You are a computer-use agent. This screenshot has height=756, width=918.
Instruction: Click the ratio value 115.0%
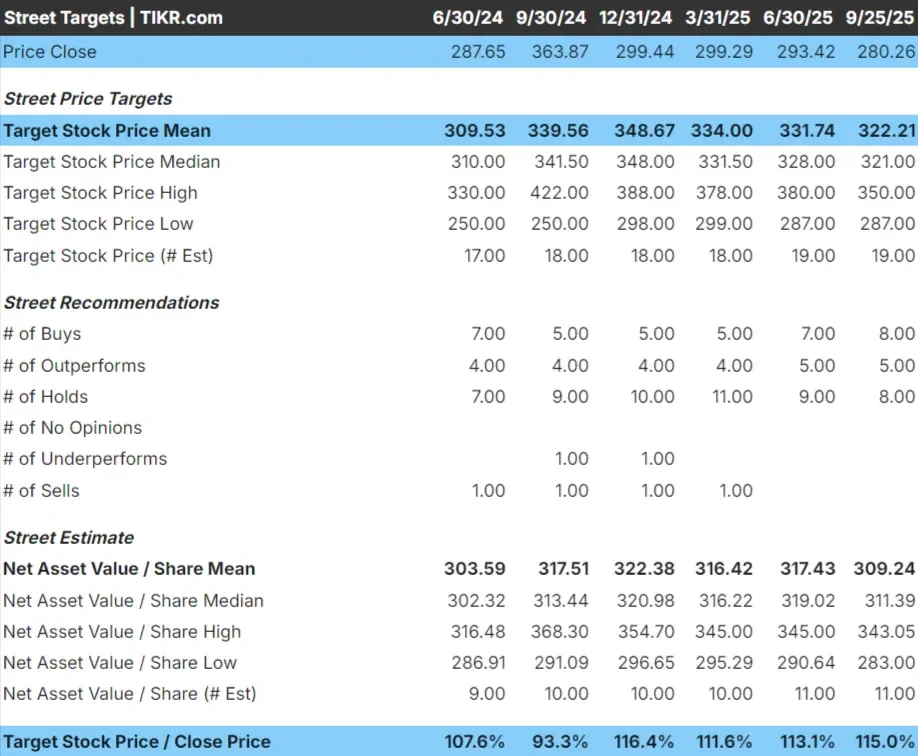point(885,741)
